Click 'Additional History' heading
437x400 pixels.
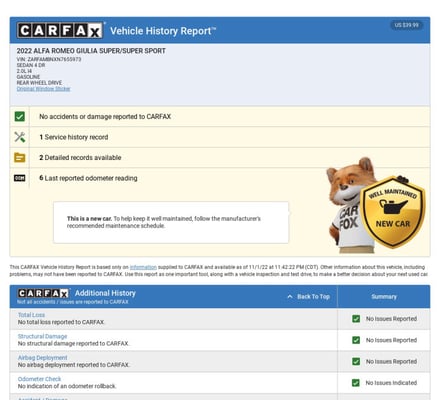(x=105, y=293)
